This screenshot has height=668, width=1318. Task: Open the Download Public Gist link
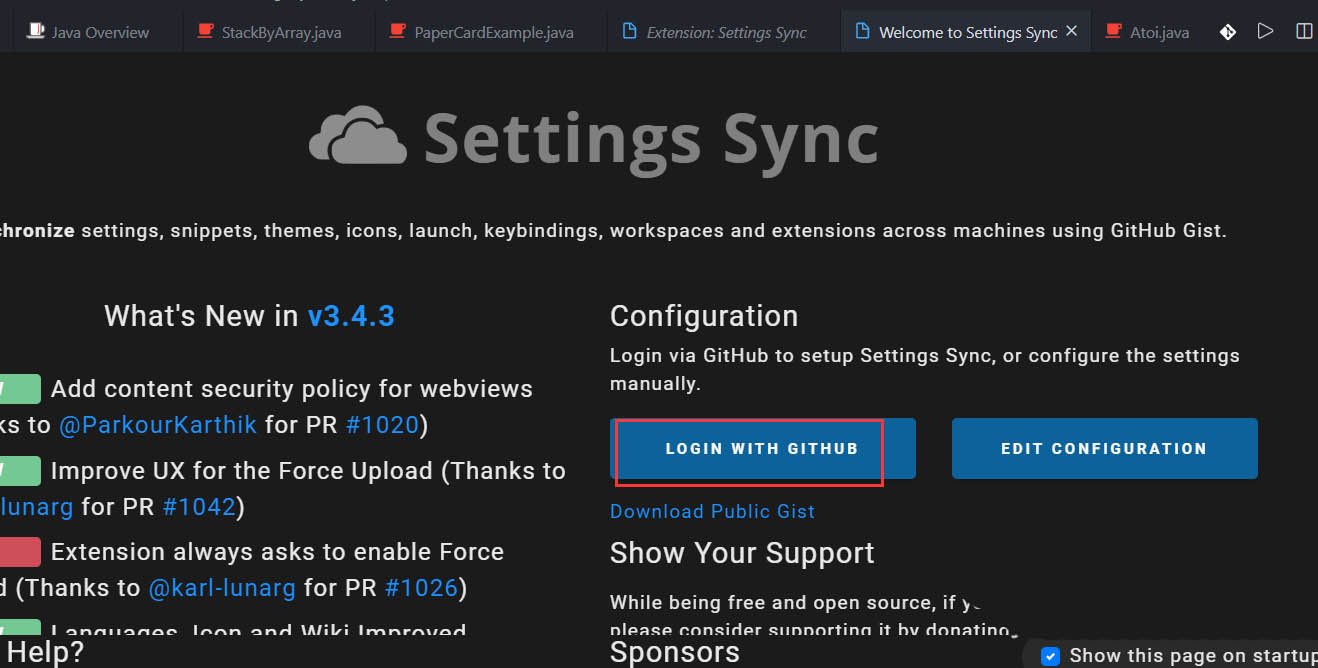coord(712,511)
